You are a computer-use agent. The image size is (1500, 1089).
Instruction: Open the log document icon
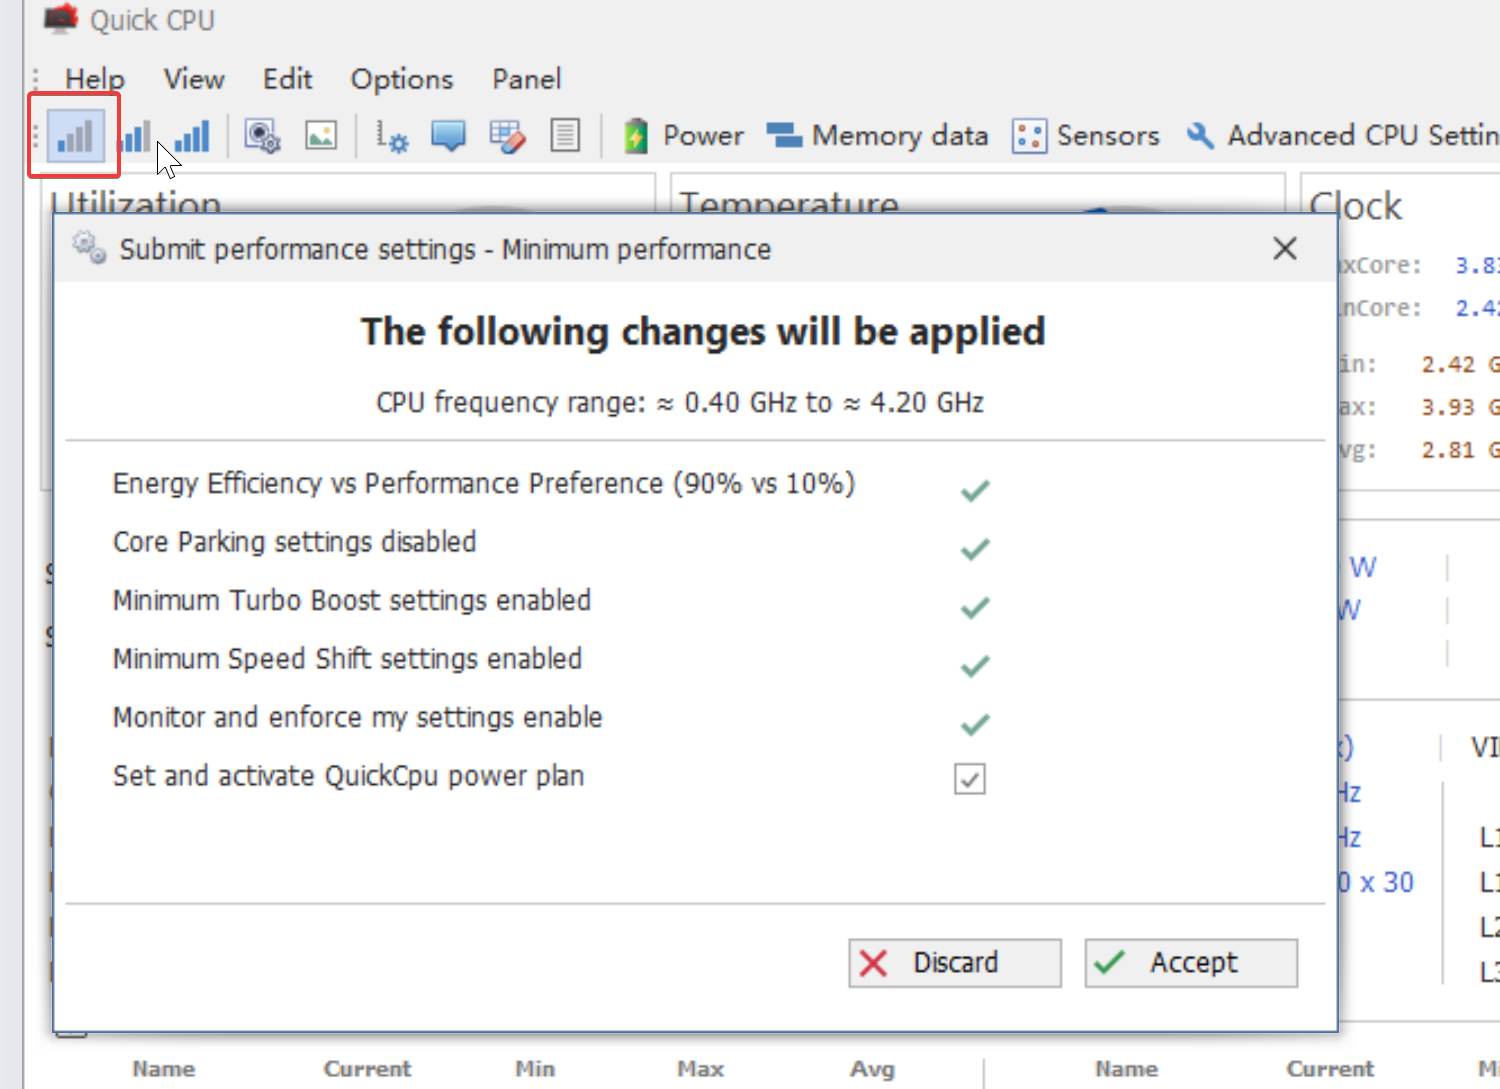point(565,136)
